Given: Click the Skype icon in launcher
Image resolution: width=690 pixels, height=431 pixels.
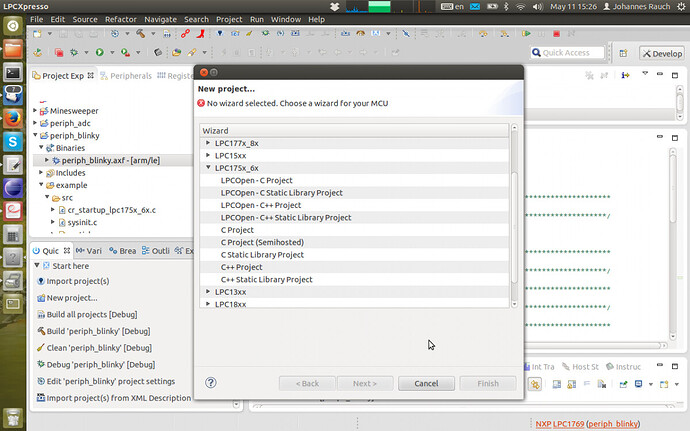Looking at the screenshot, I should pos(13,142).
